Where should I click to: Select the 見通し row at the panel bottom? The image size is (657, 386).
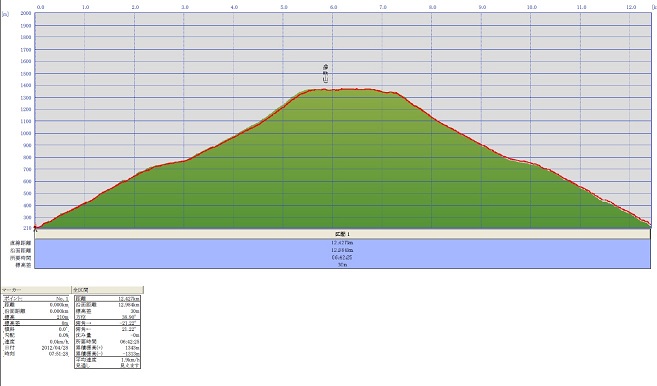107,365
